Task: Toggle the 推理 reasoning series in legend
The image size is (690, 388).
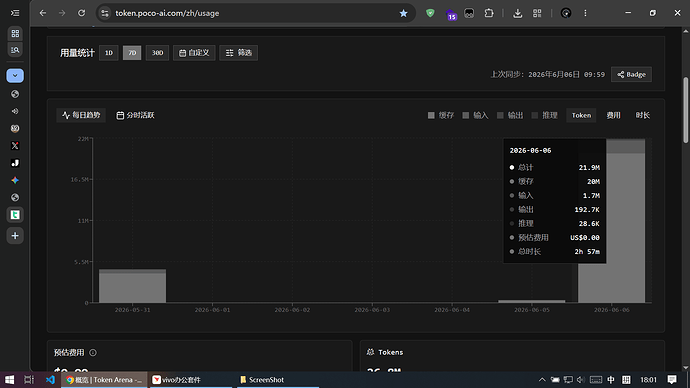Action: tap(545, 115)
